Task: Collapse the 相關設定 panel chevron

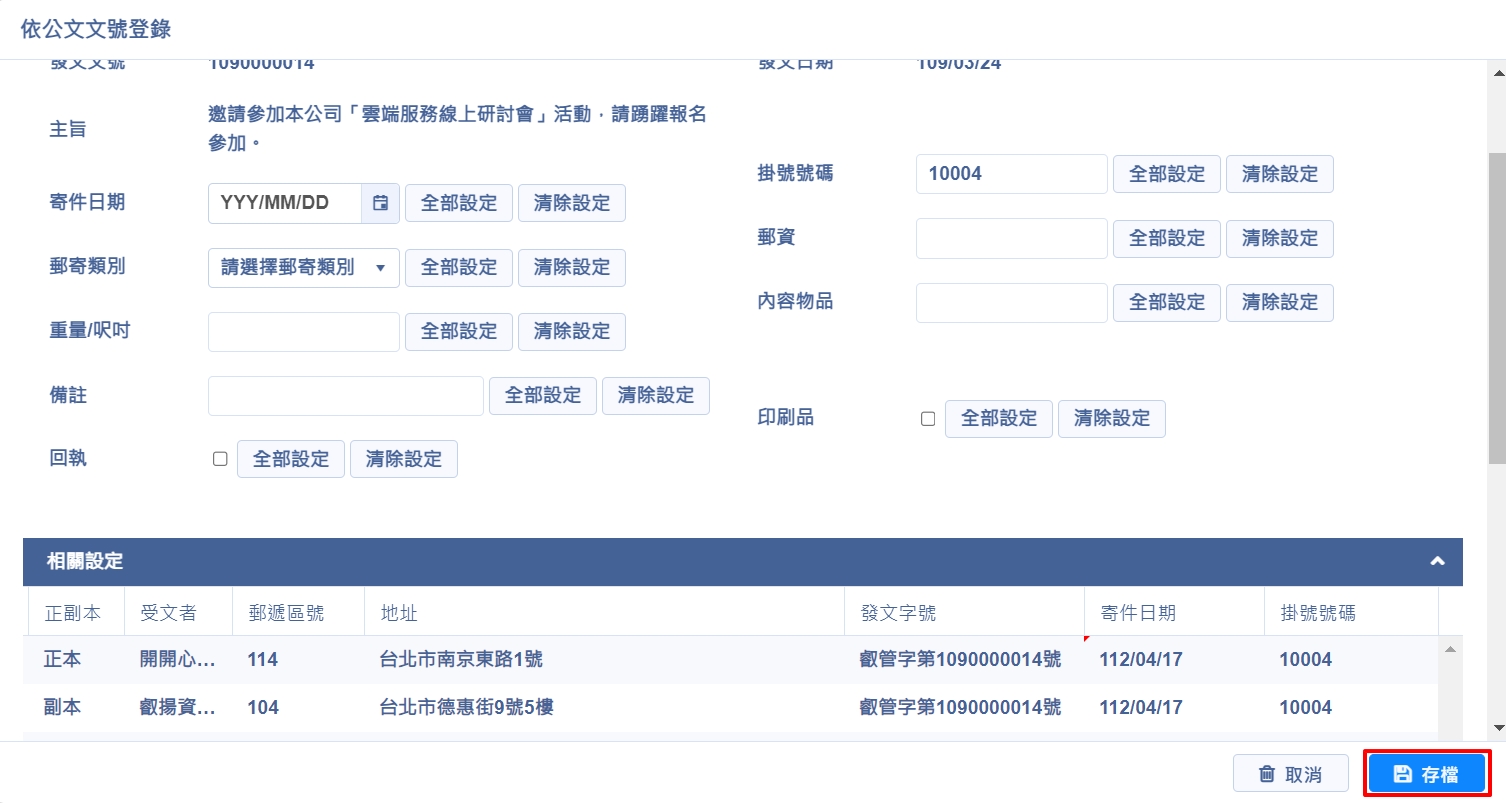Action: 1437,561
